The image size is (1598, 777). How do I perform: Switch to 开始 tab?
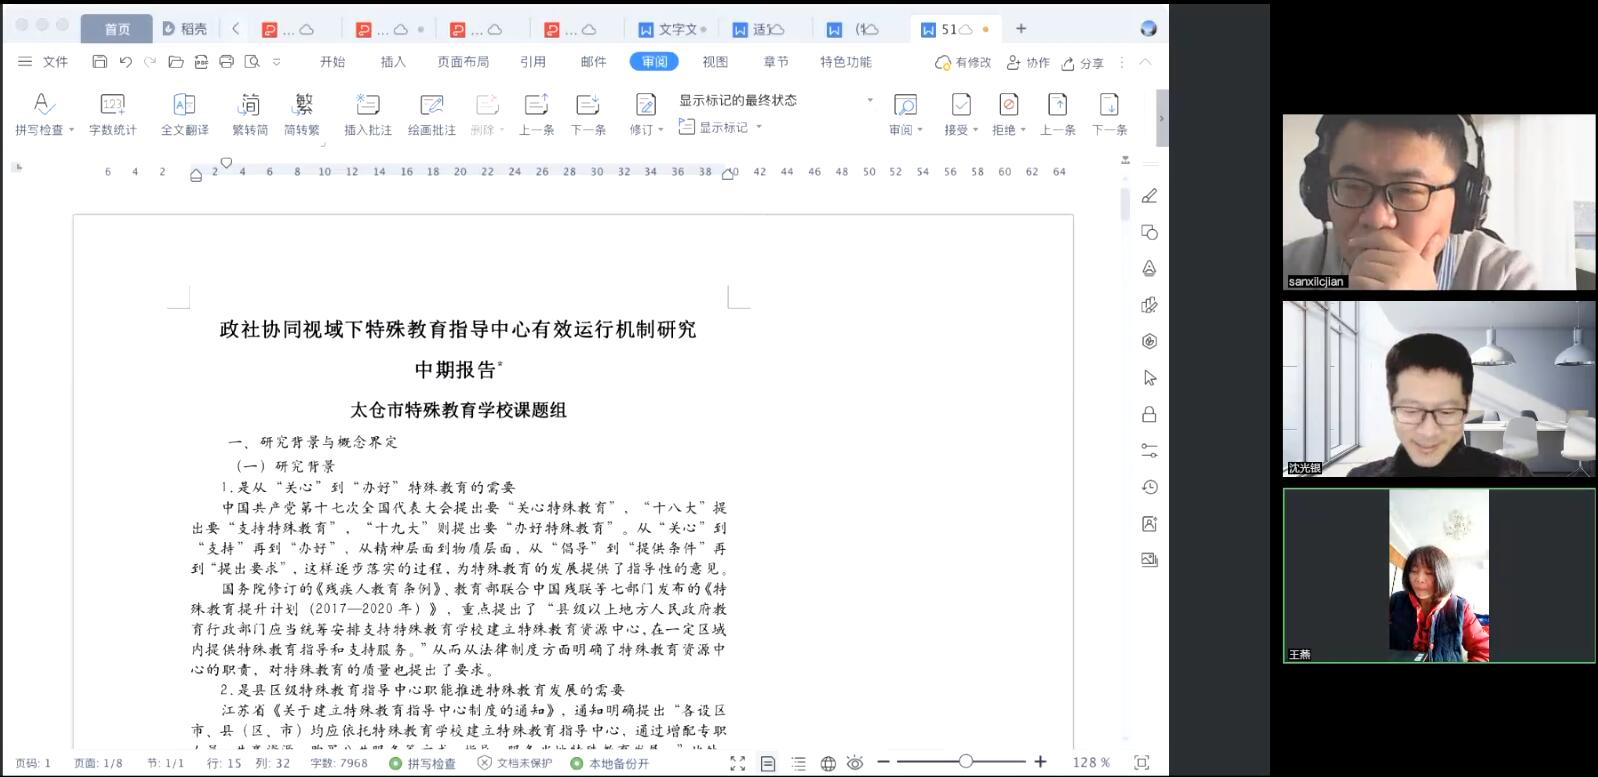(x=332, y=62)
